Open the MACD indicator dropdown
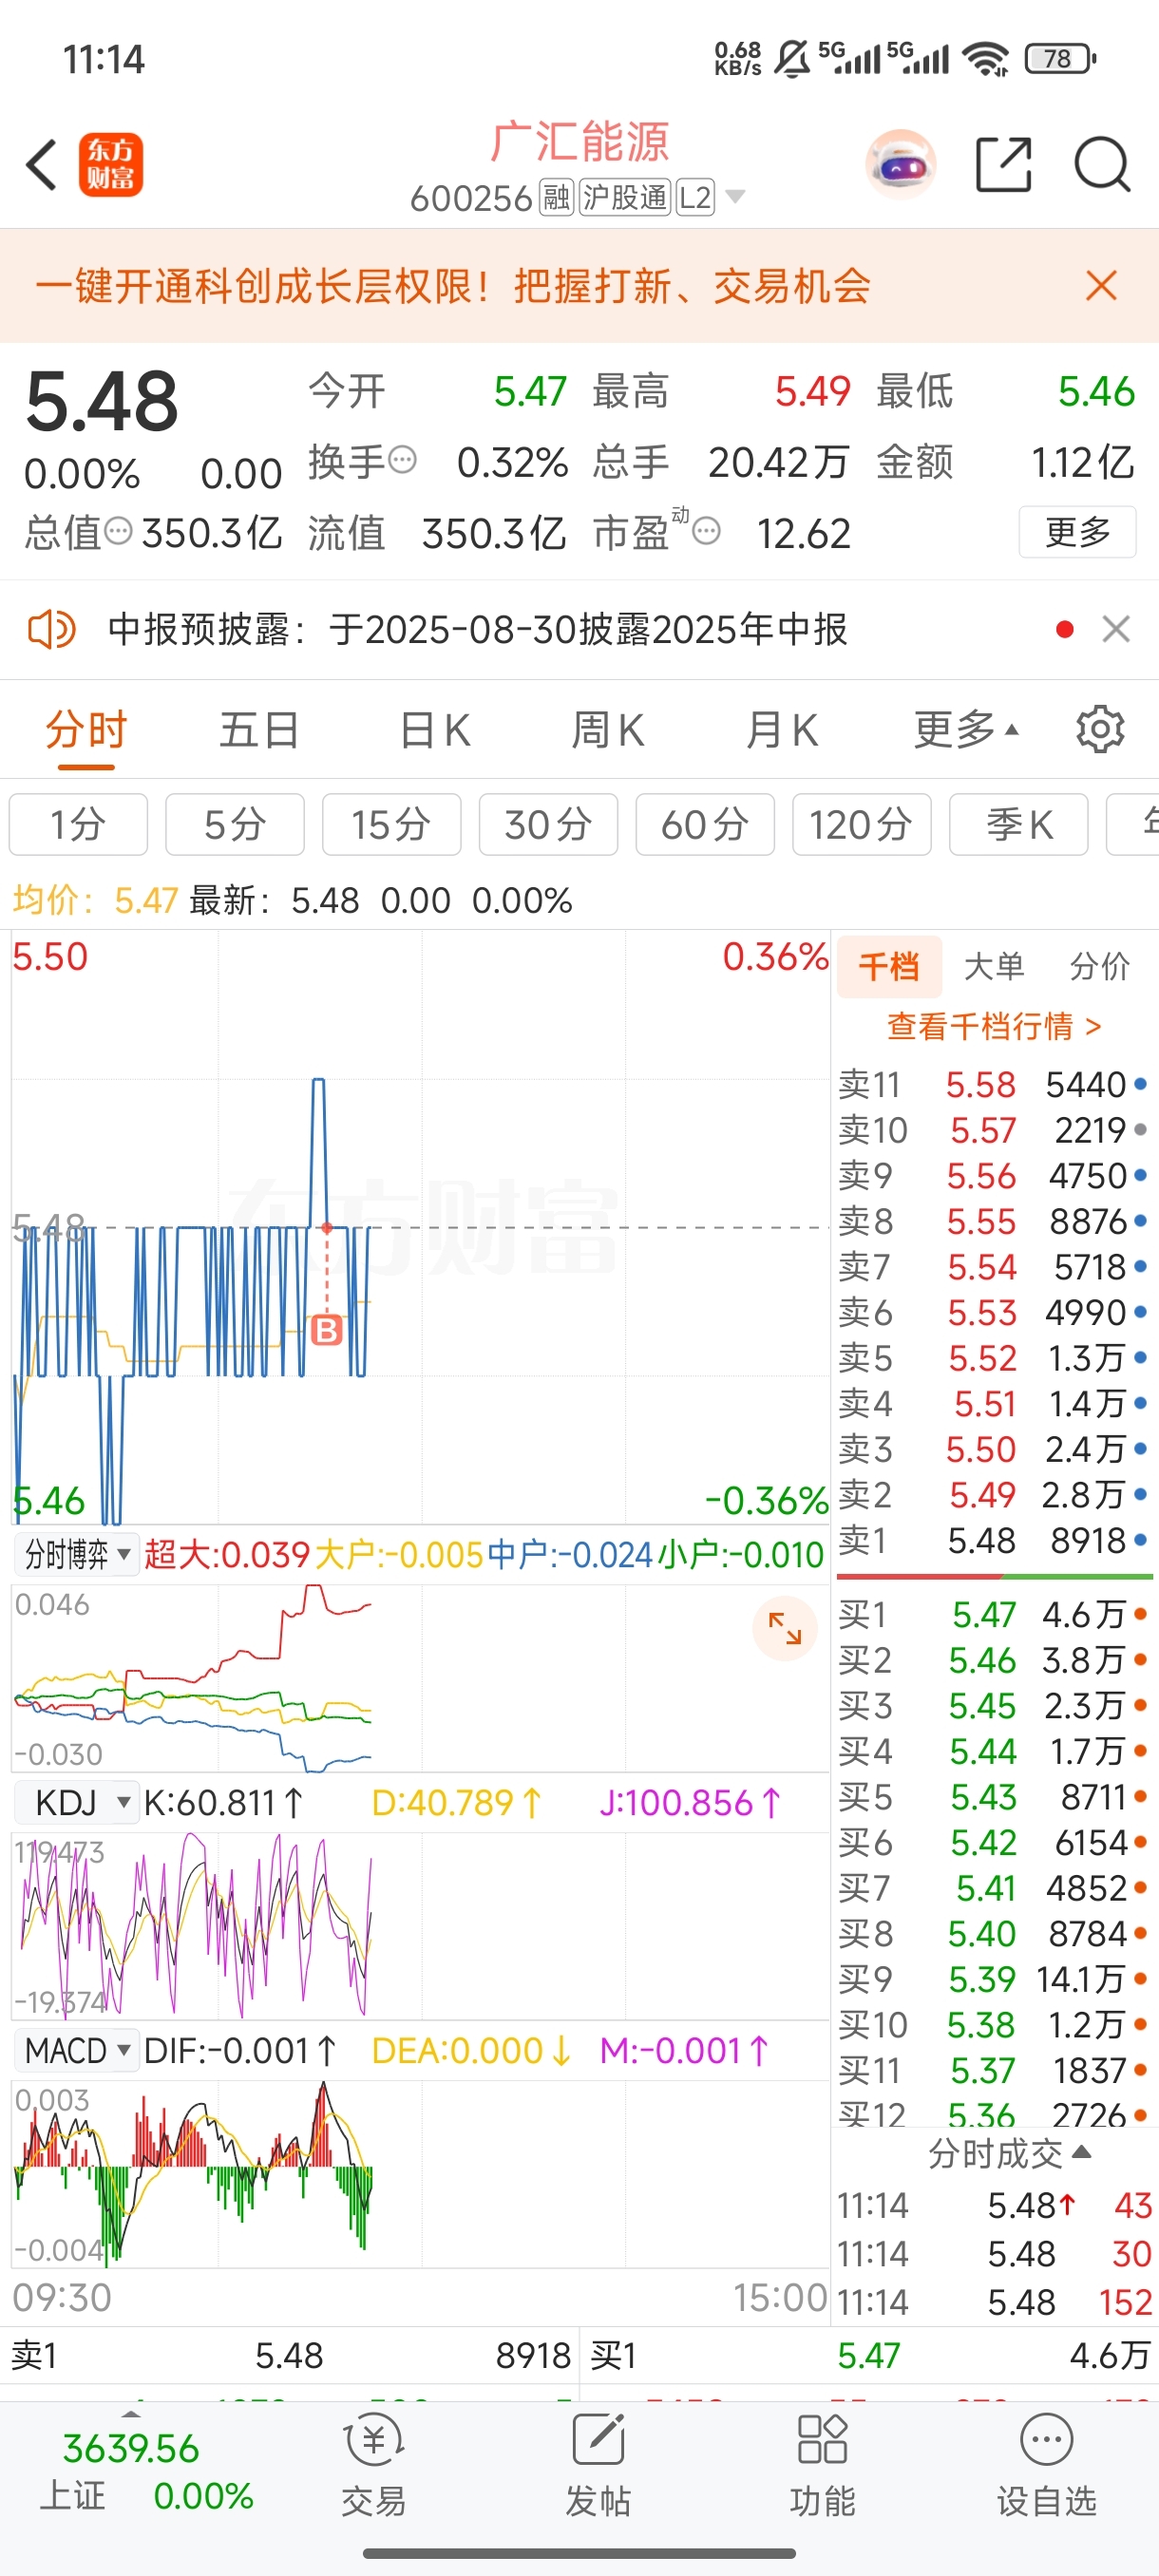Viewport: 1159px width, 2576px height. [77, 2050]
